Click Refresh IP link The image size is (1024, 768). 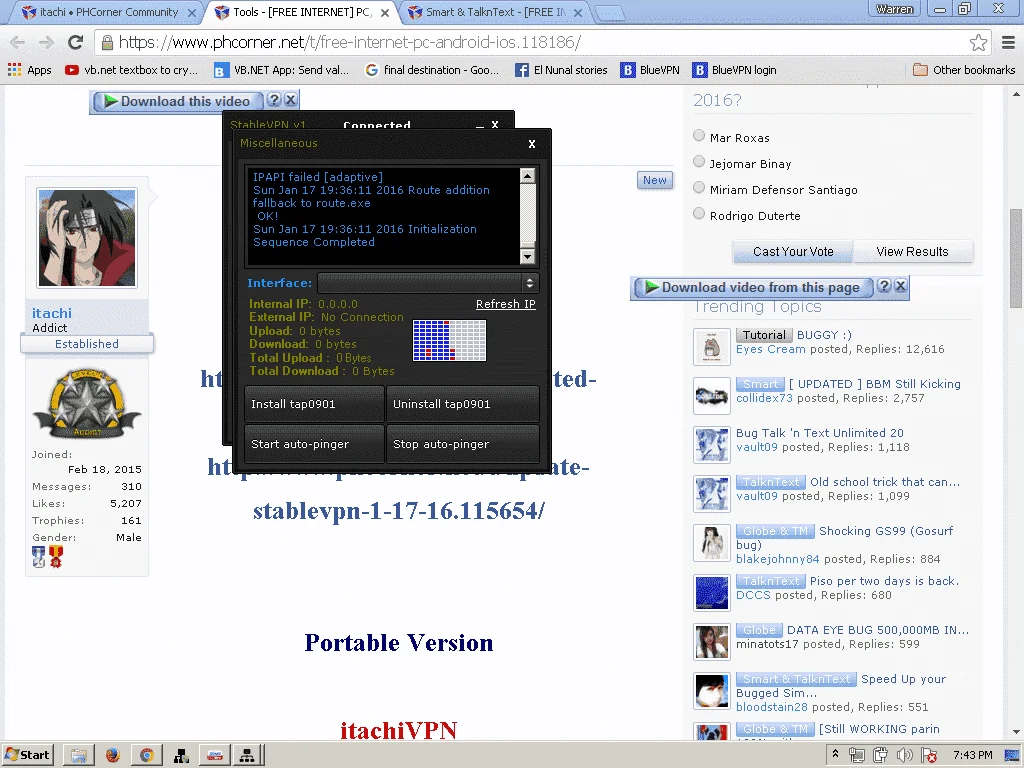coord(505,304)
